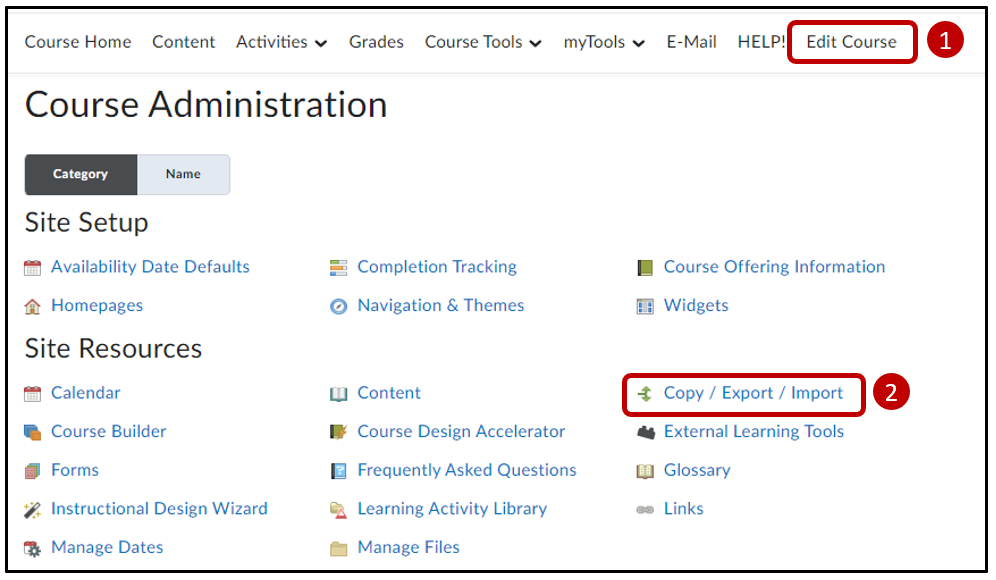Open the External Learning Tools link
The height and width of the screenshot is (580, 996).
753,432
